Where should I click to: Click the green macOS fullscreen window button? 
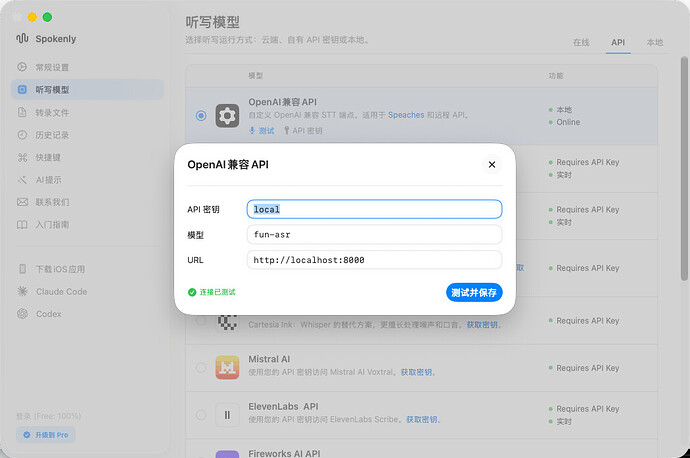(47, 17)
